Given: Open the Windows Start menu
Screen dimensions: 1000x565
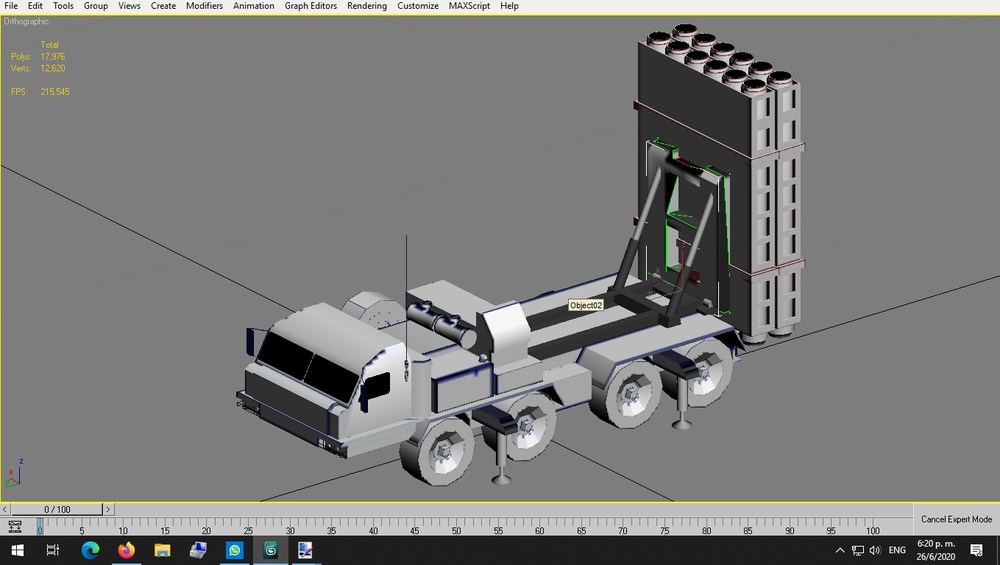Looking at the screenshot, I should click(17, 550).
